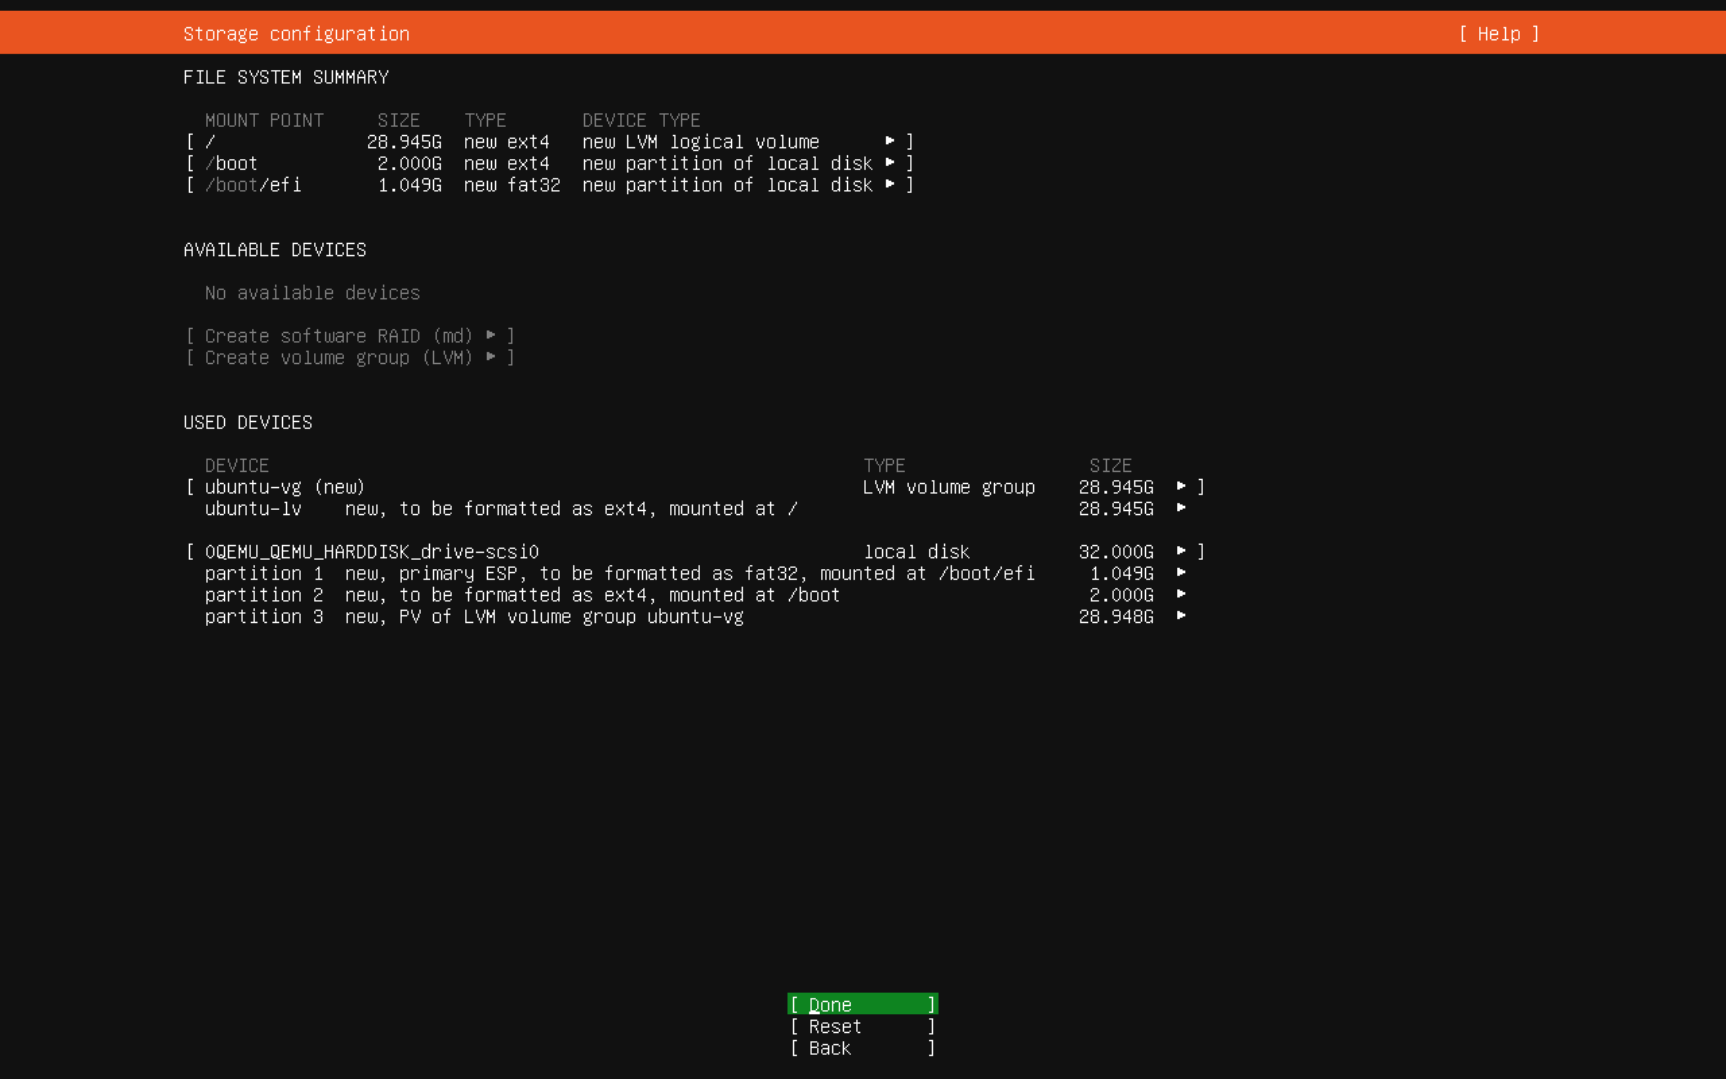Confirm storage configuration with Done
Viewport: 1726px width, 1079px height.
point(861,1004)
